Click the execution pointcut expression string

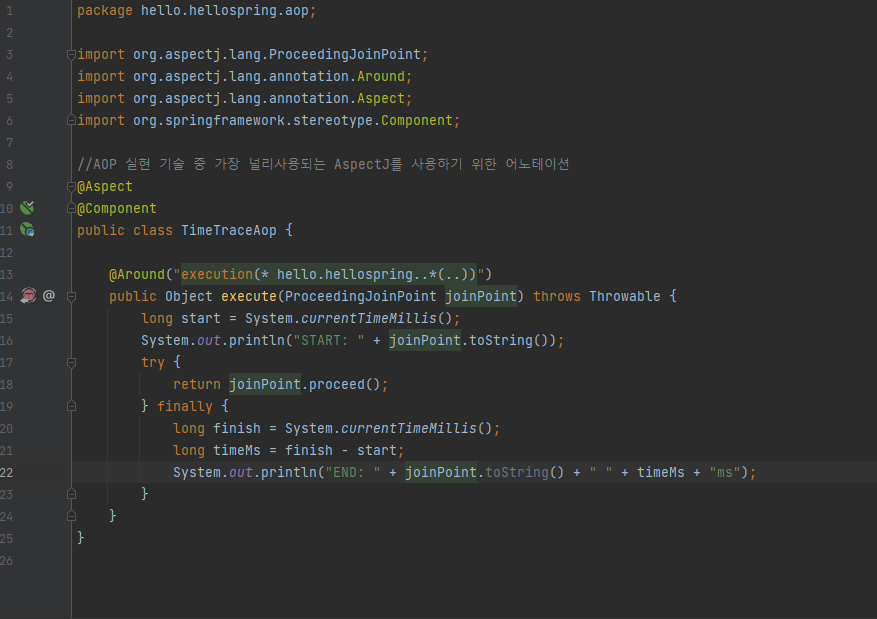coord(329,274)
